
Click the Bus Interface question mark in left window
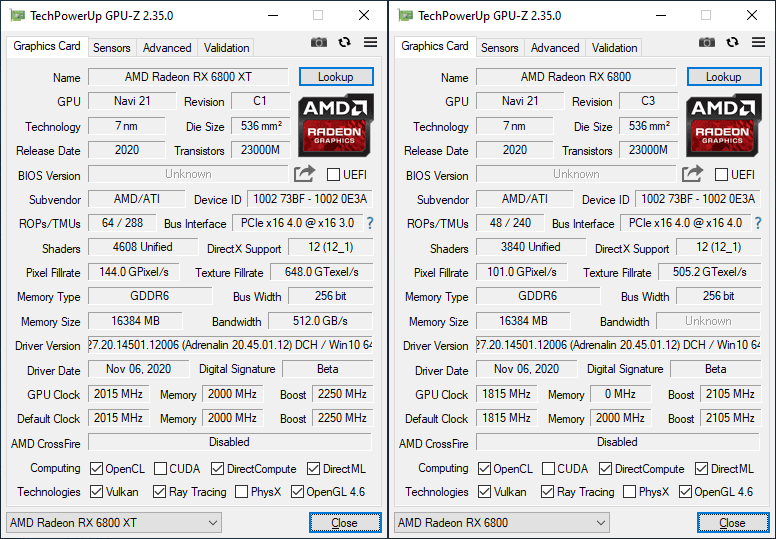click(369, 223)
